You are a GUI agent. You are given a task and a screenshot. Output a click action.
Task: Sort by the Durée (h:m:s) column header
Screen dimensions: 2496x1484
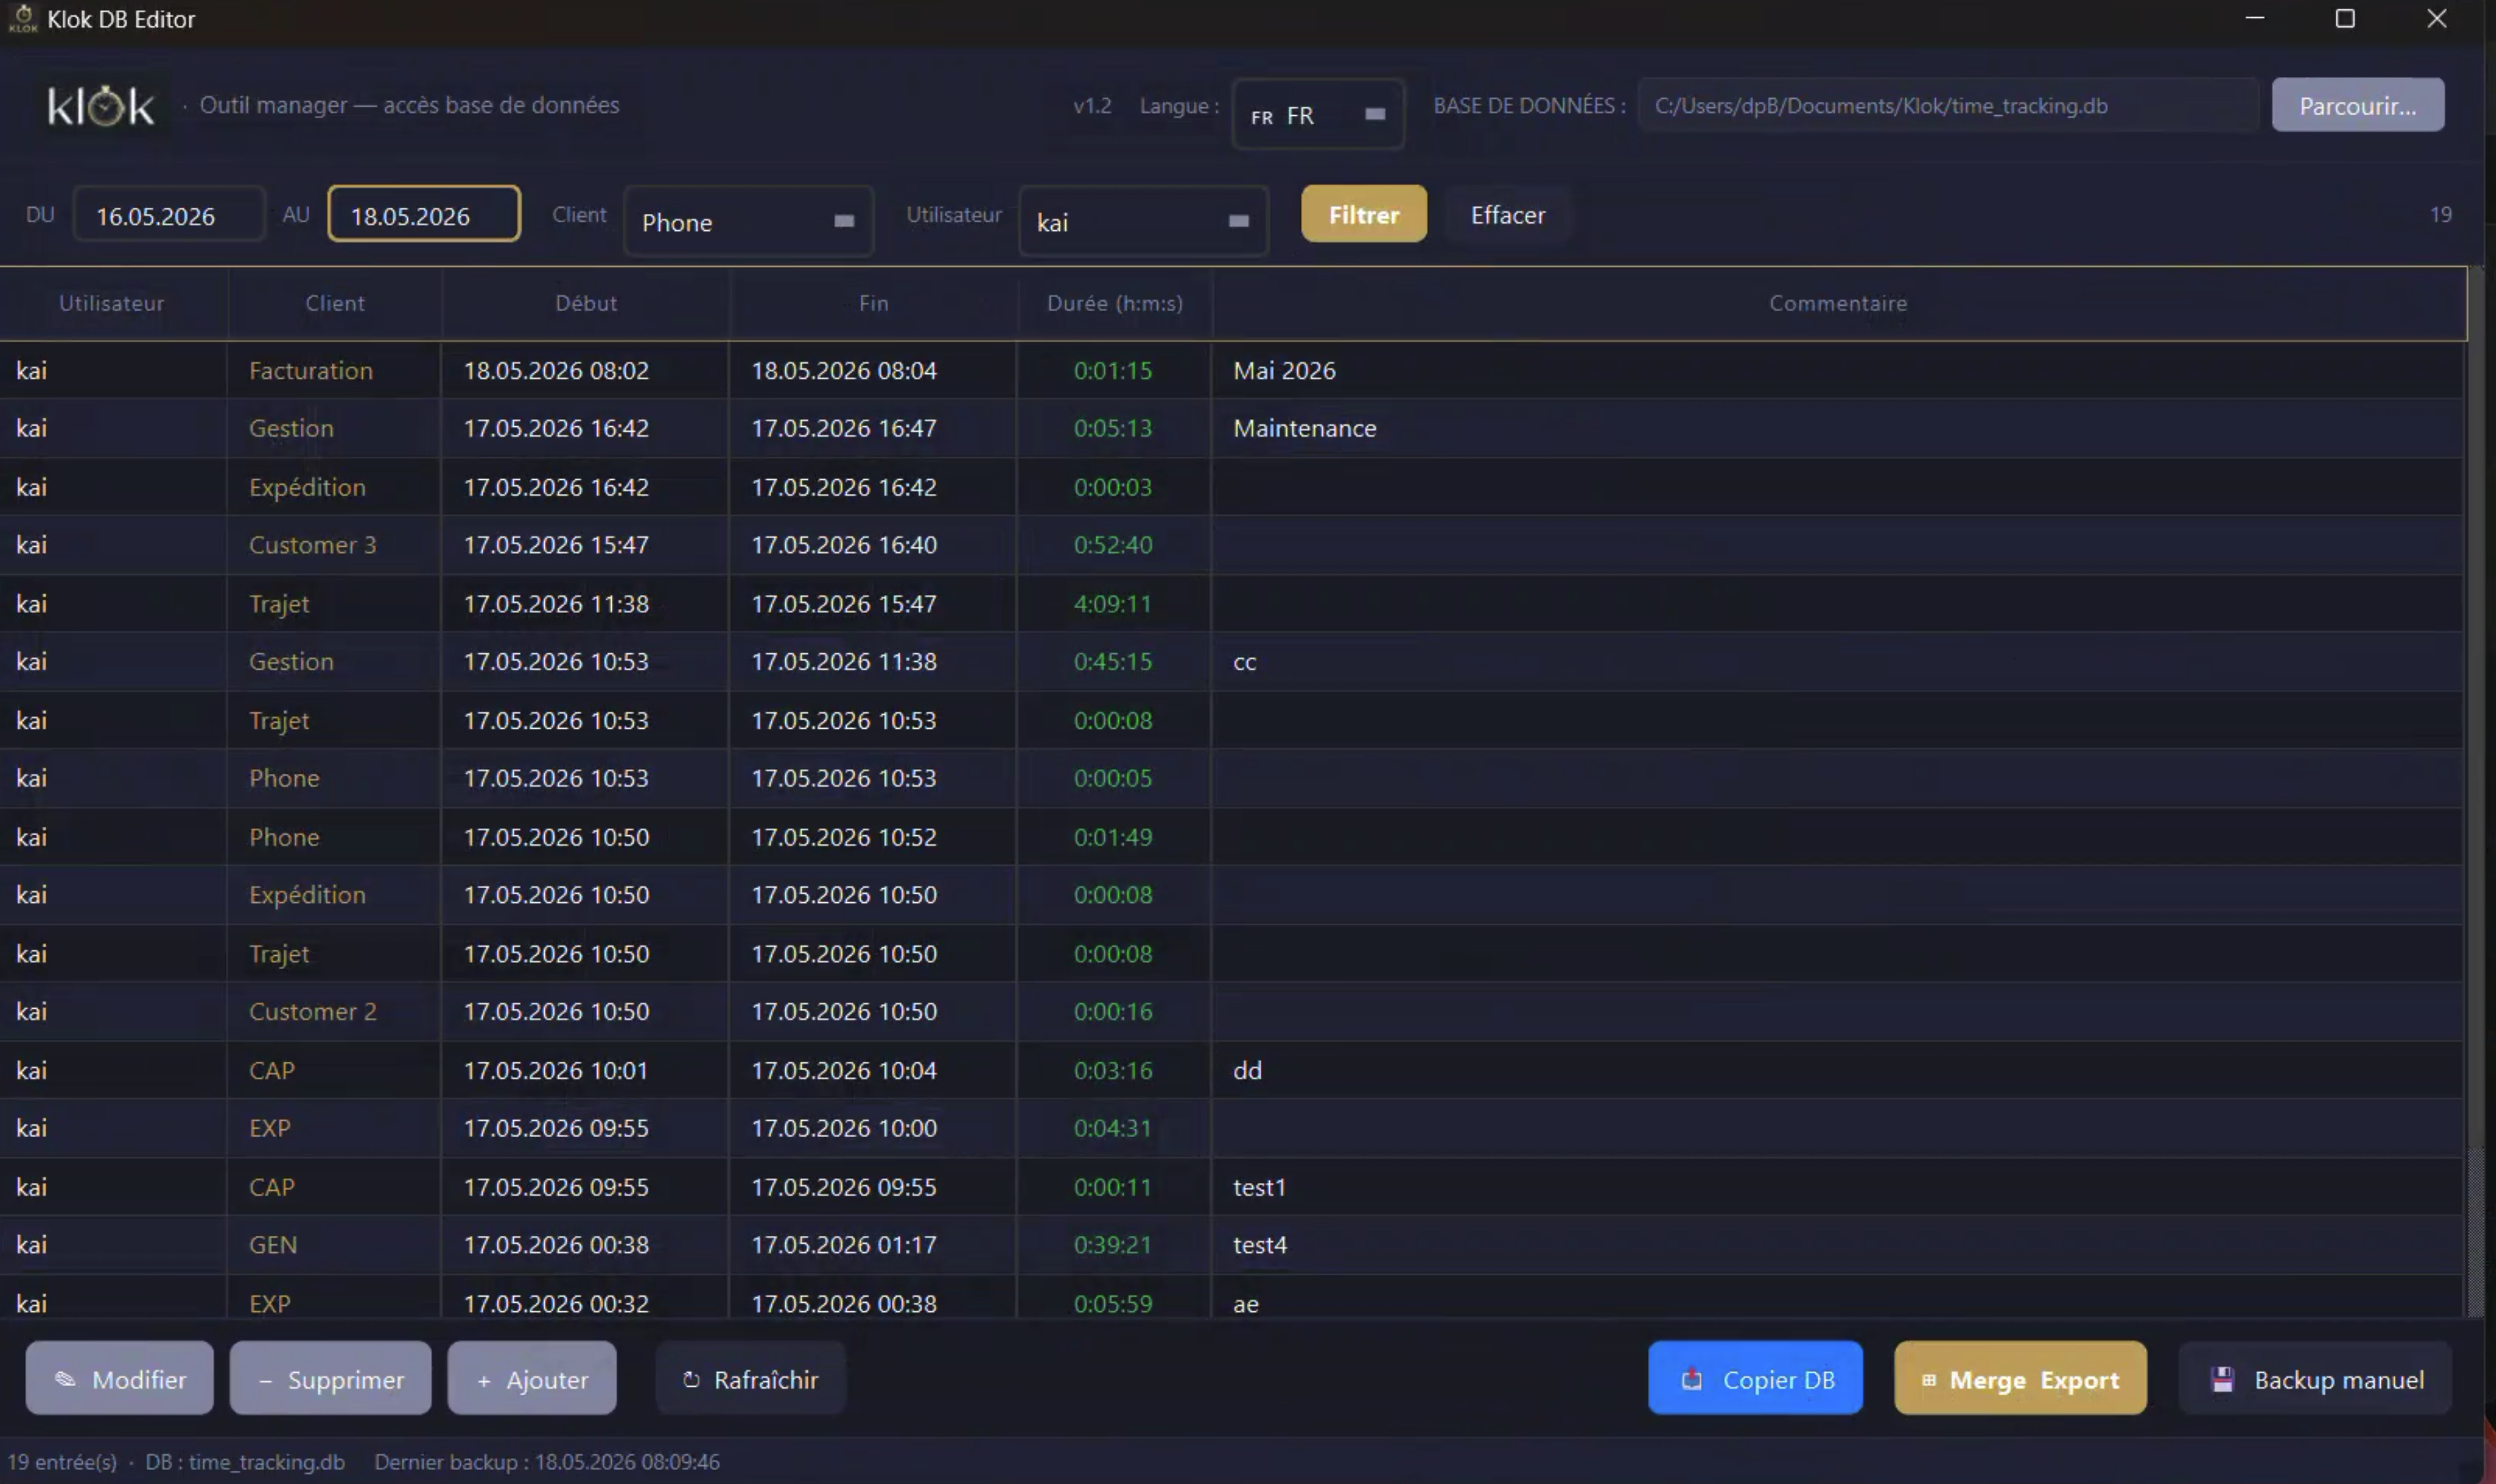tap(1115, 303)
